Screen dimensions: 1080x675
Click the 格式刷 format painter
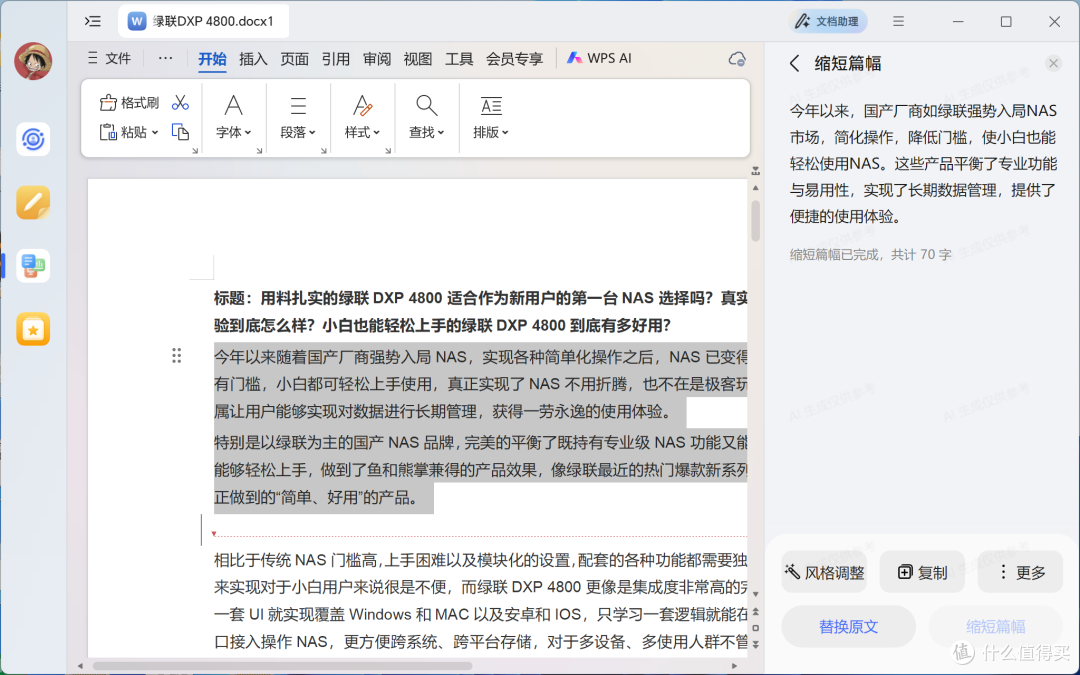pyautogui.click(x=129, y=103)
